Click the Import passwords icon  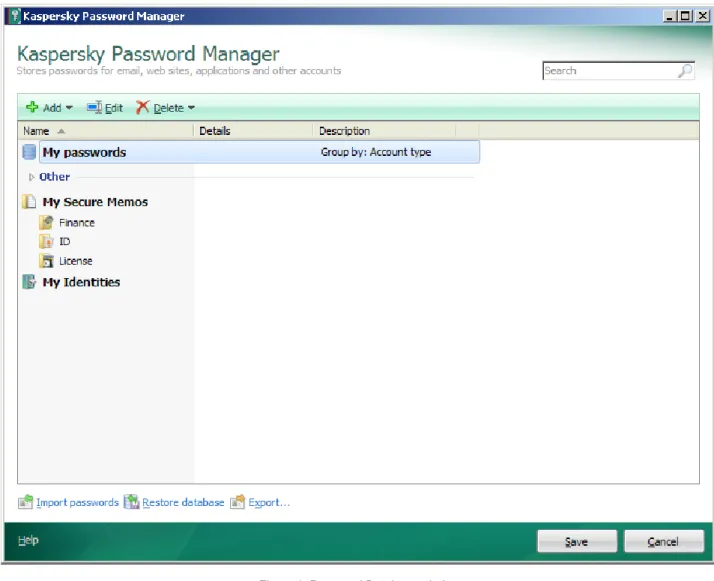coord(26,502)
